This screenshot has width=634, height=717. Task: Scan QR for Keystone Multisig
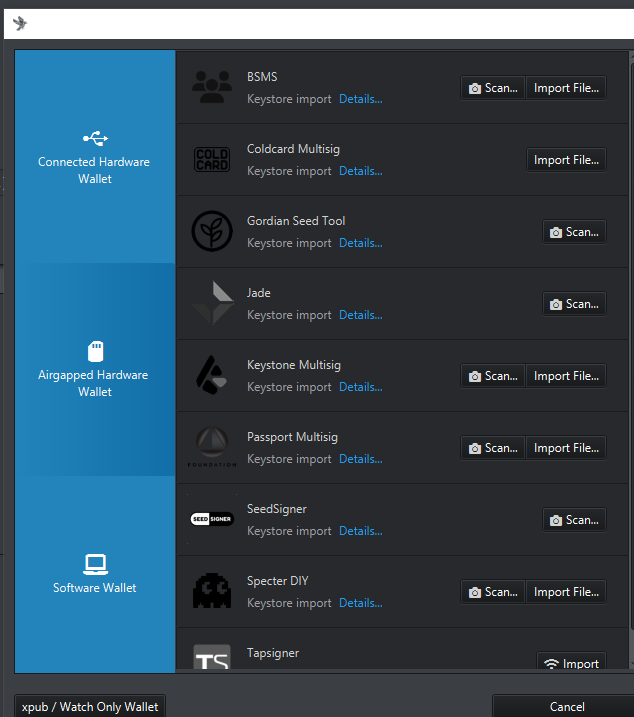tap(493, 376)
